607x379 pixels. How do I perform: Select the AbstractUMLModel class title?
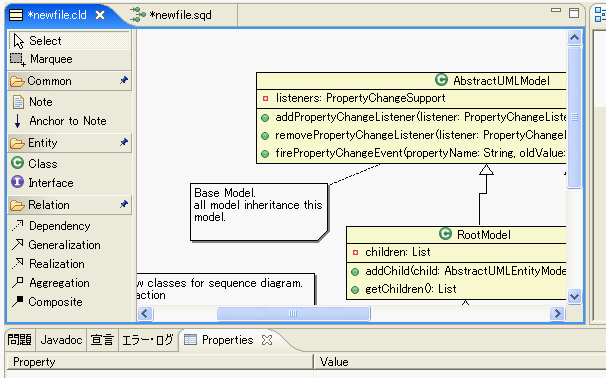tap(501, 81)
